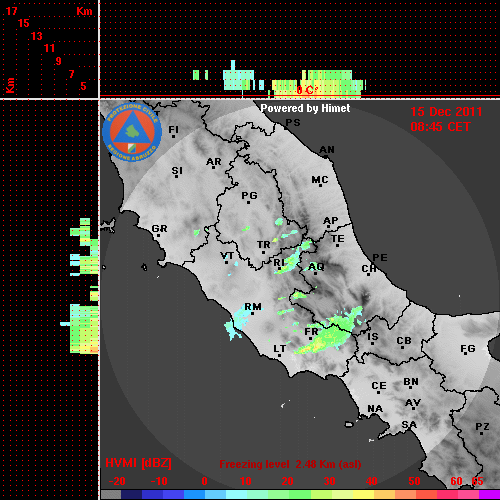Click the AP city label
Viewport: 500px width, 500px height.
coord(331,221)
